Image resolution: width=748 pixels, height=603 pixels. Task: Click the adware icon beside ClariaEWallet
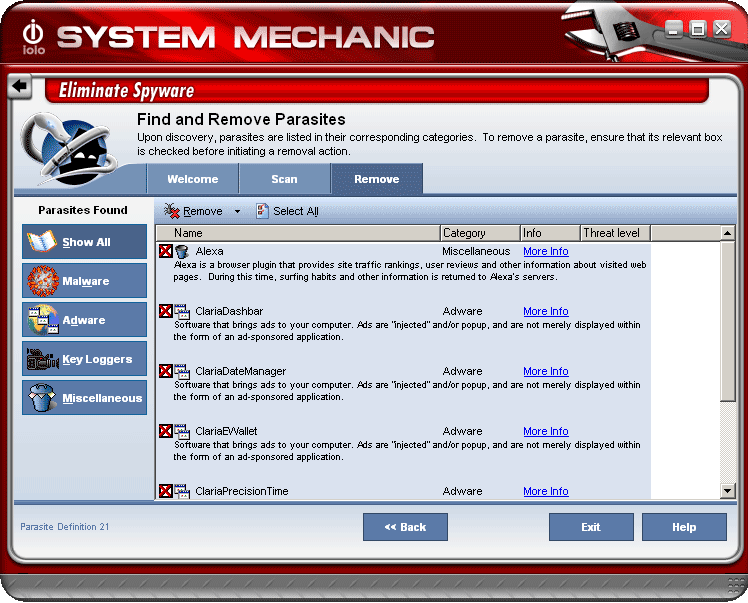point(182,432)
